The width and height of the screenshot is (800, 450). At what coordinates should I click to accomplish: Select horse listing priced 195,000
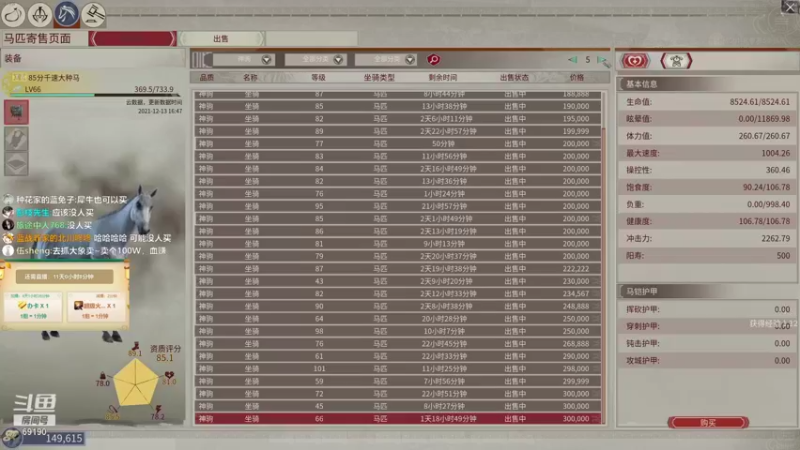[x=398, y=119]
